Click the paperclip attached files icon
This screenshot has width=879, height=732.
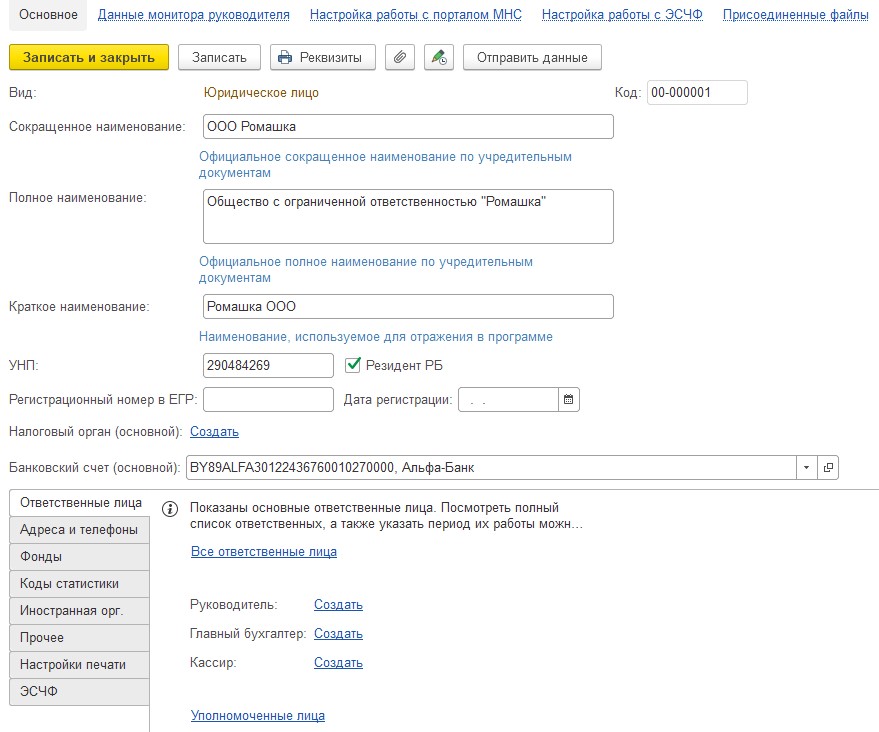(x=400, y=57)
